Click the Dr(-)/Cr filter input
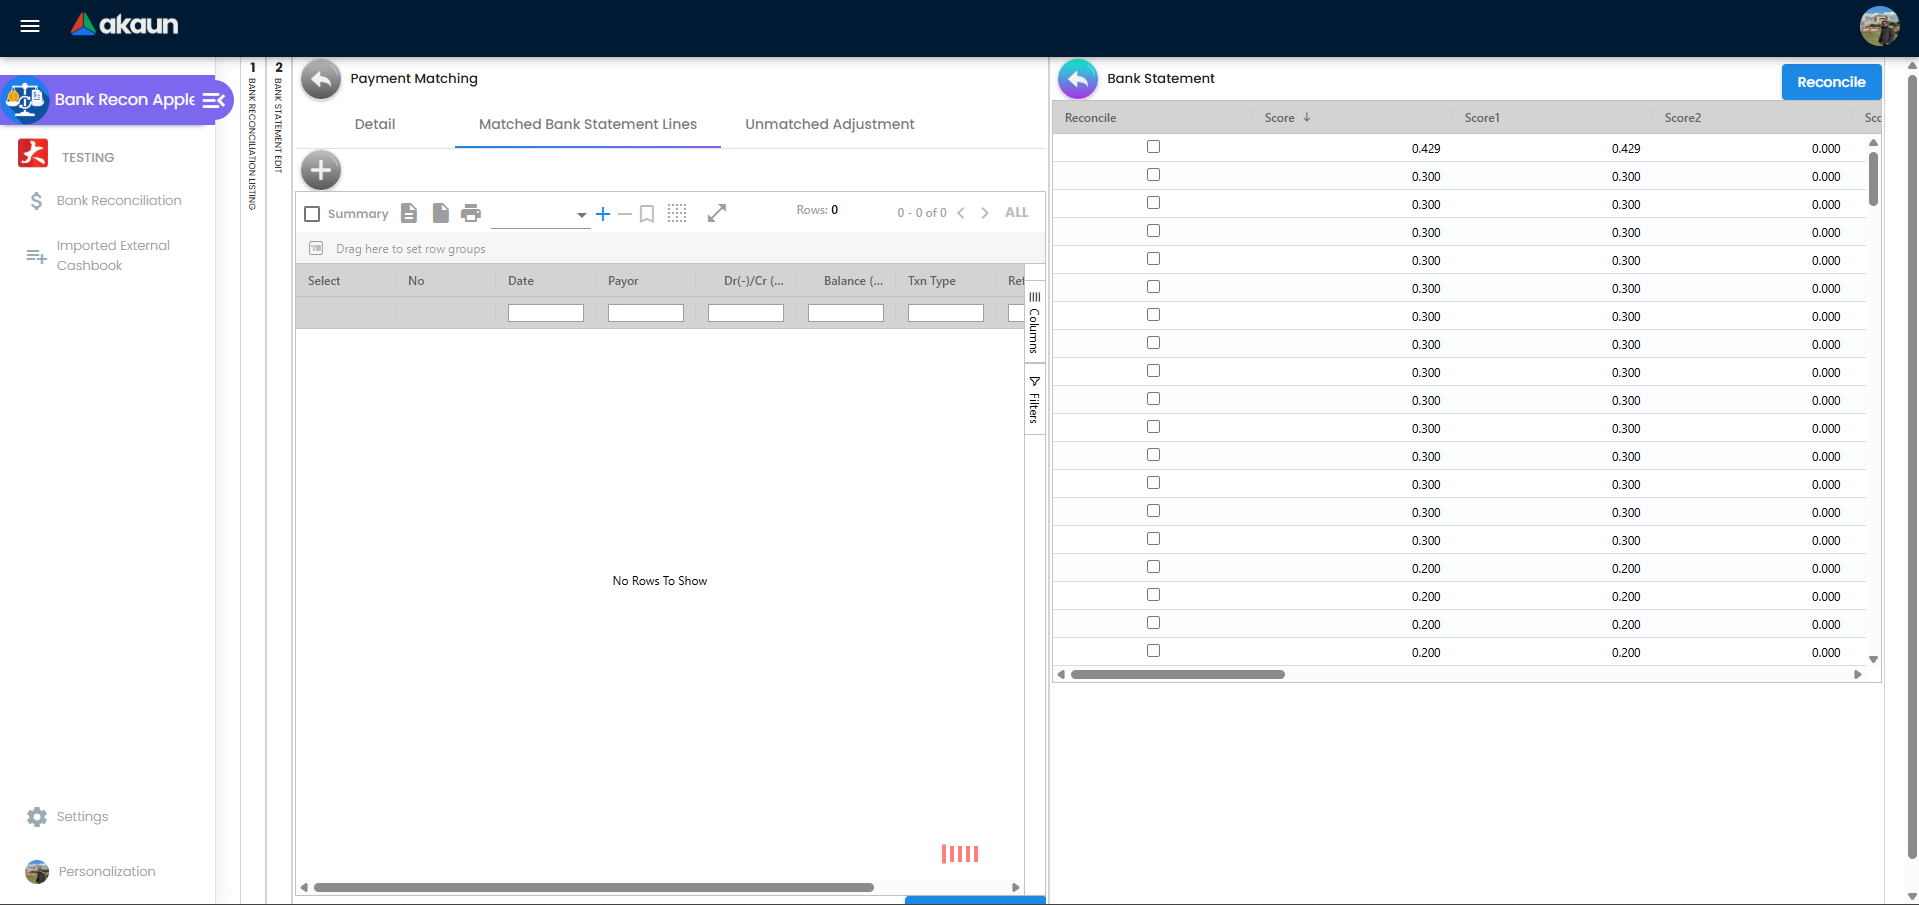Screen dimensions: 1919x905 [746, 313]
